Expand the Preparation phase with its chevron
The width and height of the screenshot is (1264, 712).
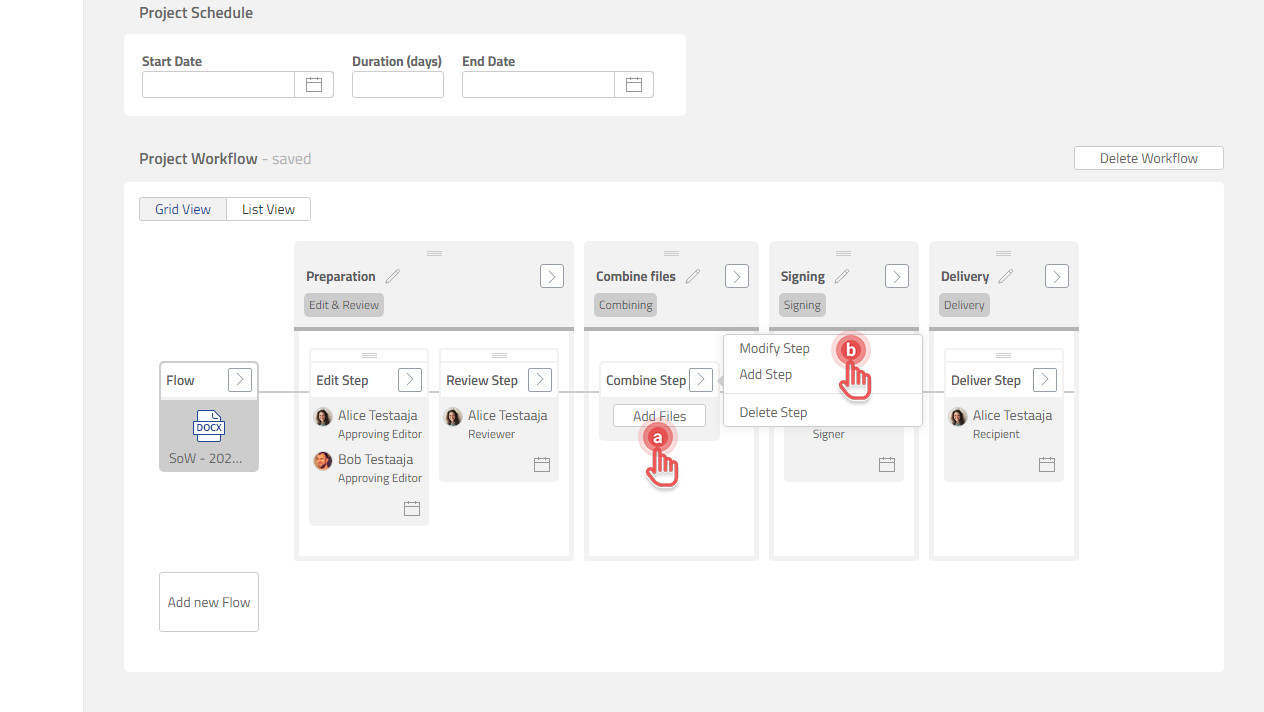(551, 275)
